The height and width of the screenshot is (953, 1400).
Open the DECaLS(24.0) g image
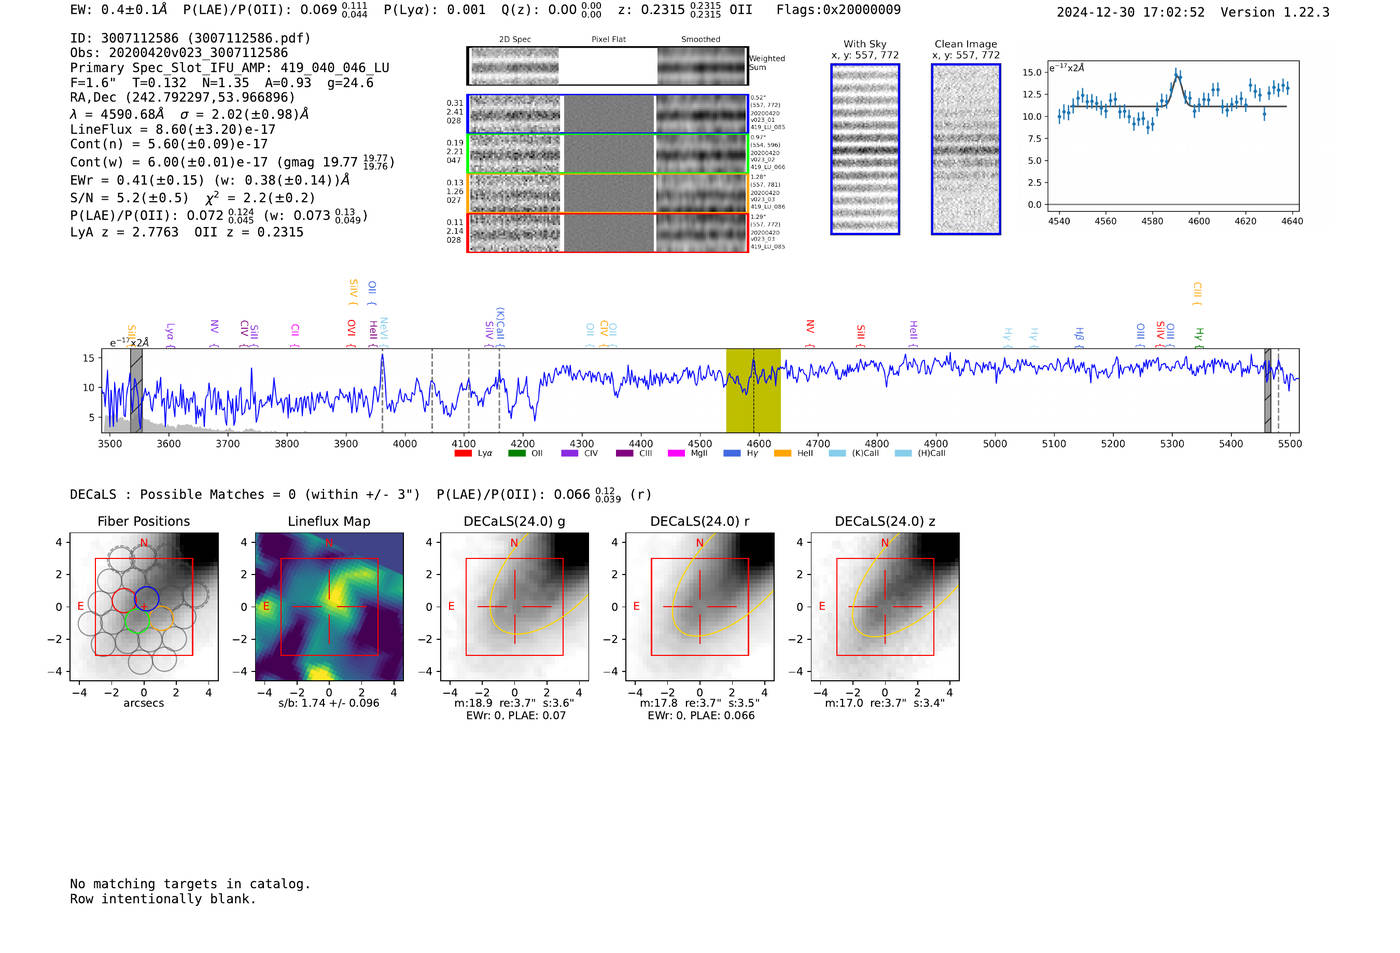tap(515, 607)
